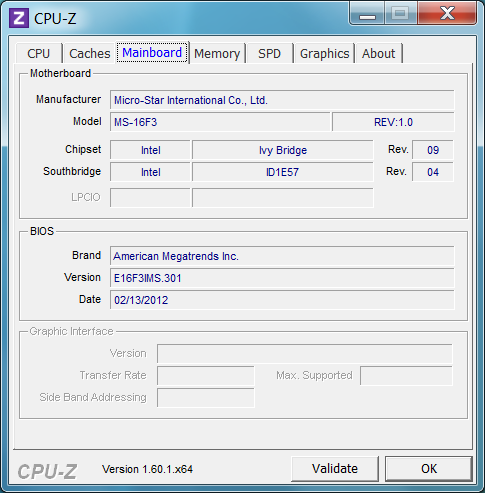The image size is (485, 493).
Task: Close the CPU-Z window
Action: click(x=447, y=14)
